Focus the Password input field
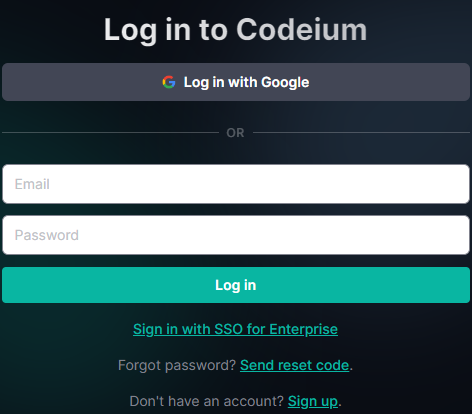Image resolution: width=472 pixels, height=414 pixels. coord(236,235)
